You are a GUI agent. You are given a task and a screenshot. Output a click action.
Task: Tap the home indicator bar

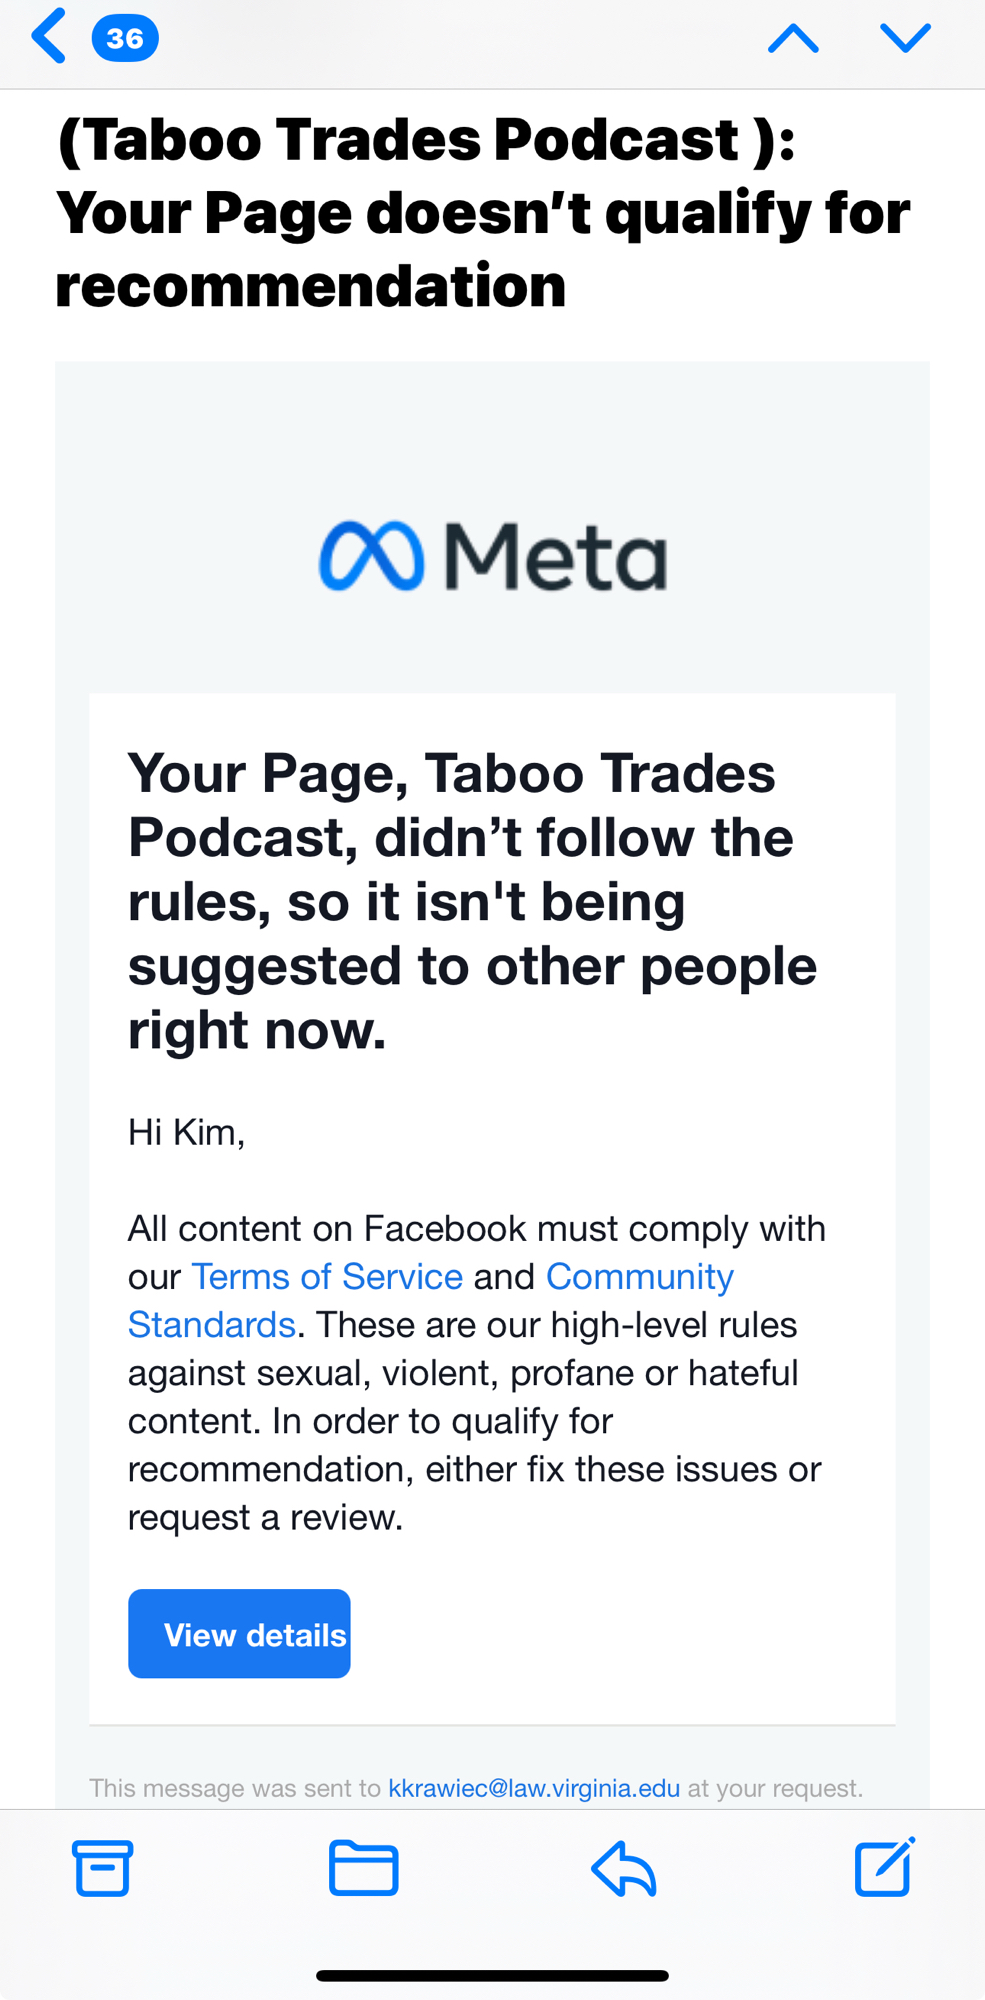[x=492, y=1975]
